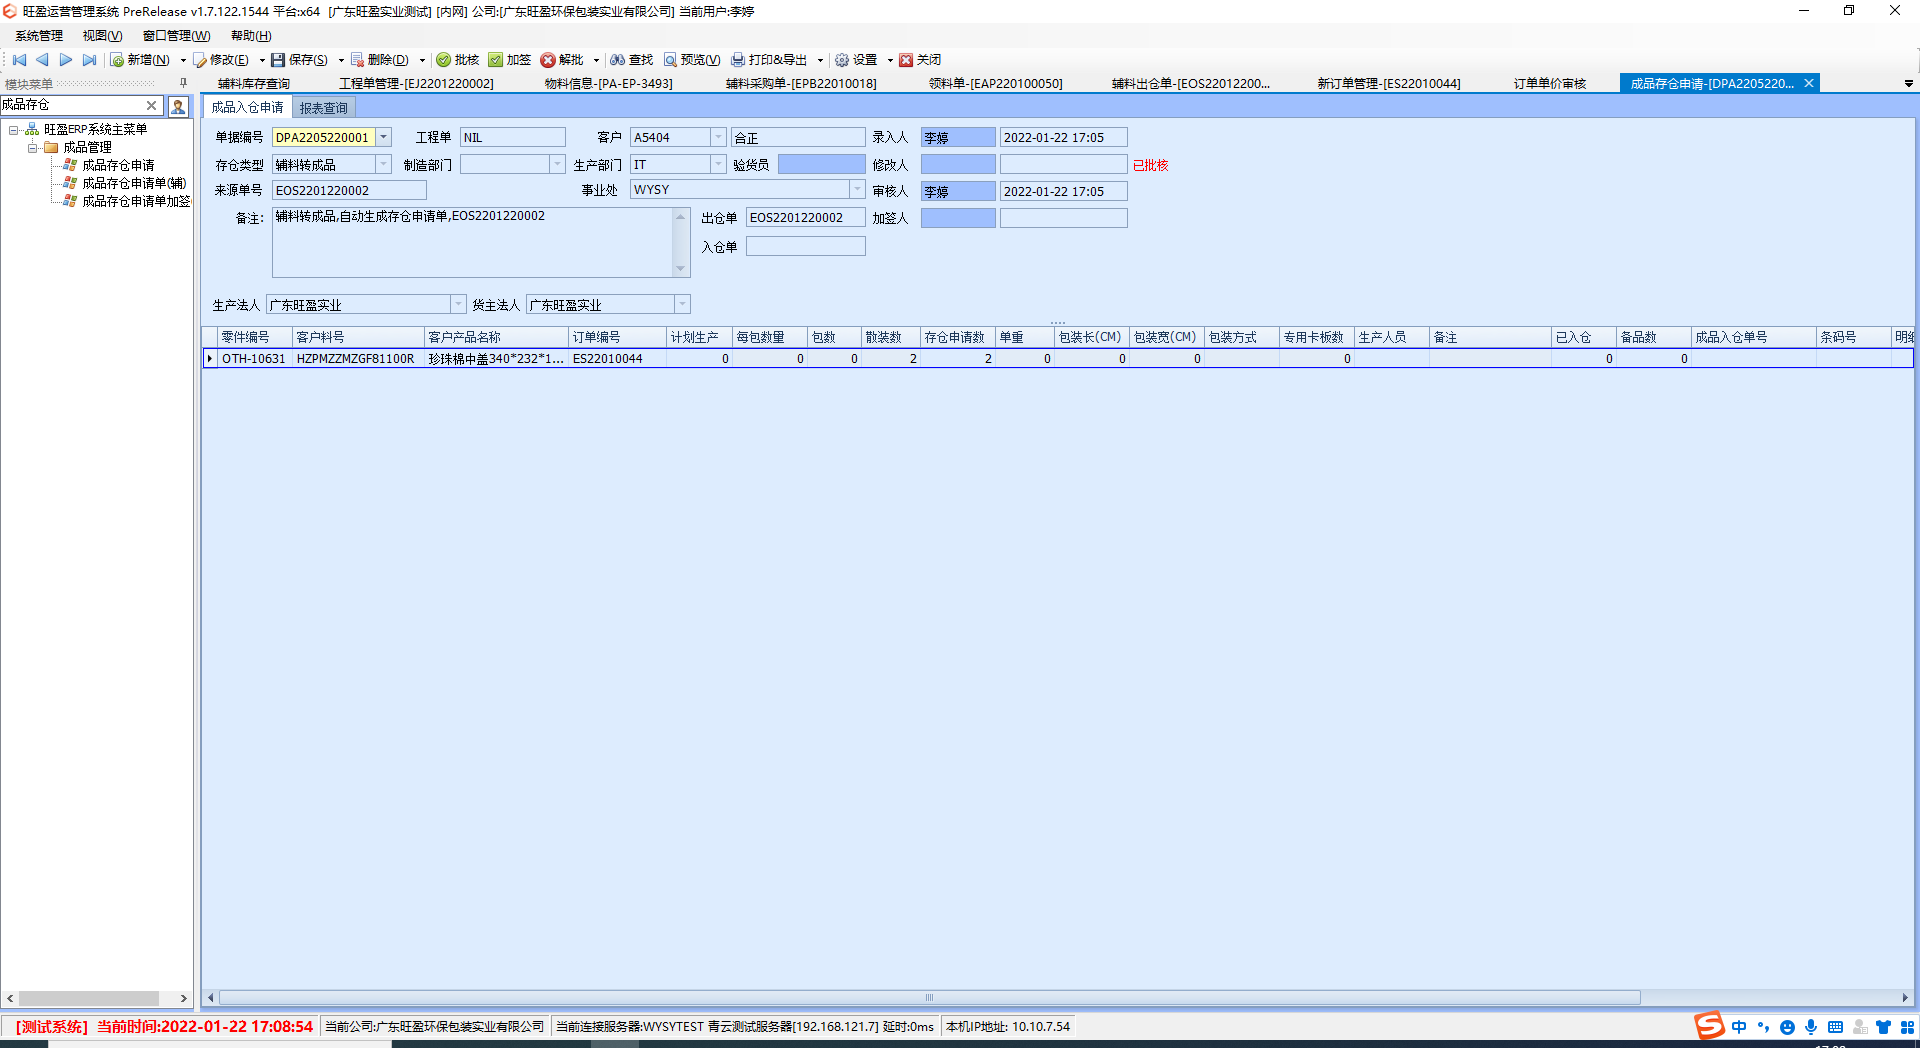
Task: Click the 预览(V) preview toolbar button
Action: pos(692,60)
